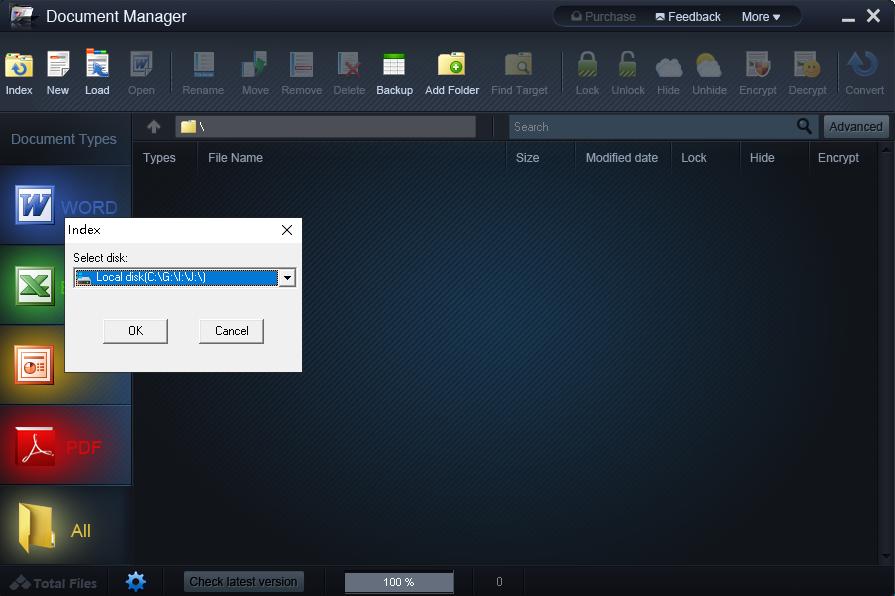The height and width of the screenshot is (596, 895).
Task: Click the Find Target icon
Action: pyautogui.click(x=519, y=73)
